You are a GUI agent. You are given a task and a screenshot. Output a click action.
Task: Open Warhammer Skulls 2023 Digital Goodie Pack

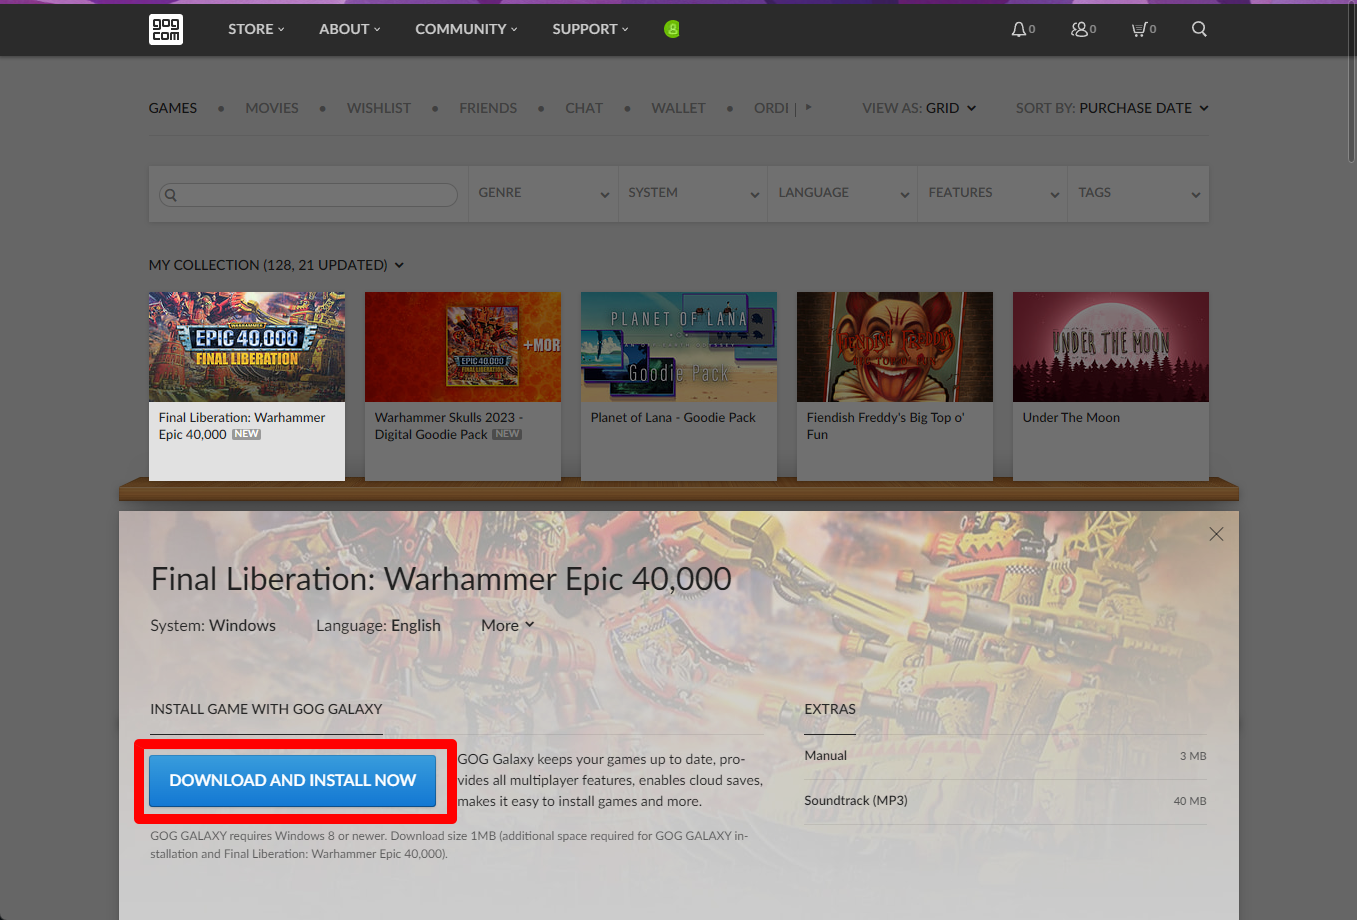point(463,386)
